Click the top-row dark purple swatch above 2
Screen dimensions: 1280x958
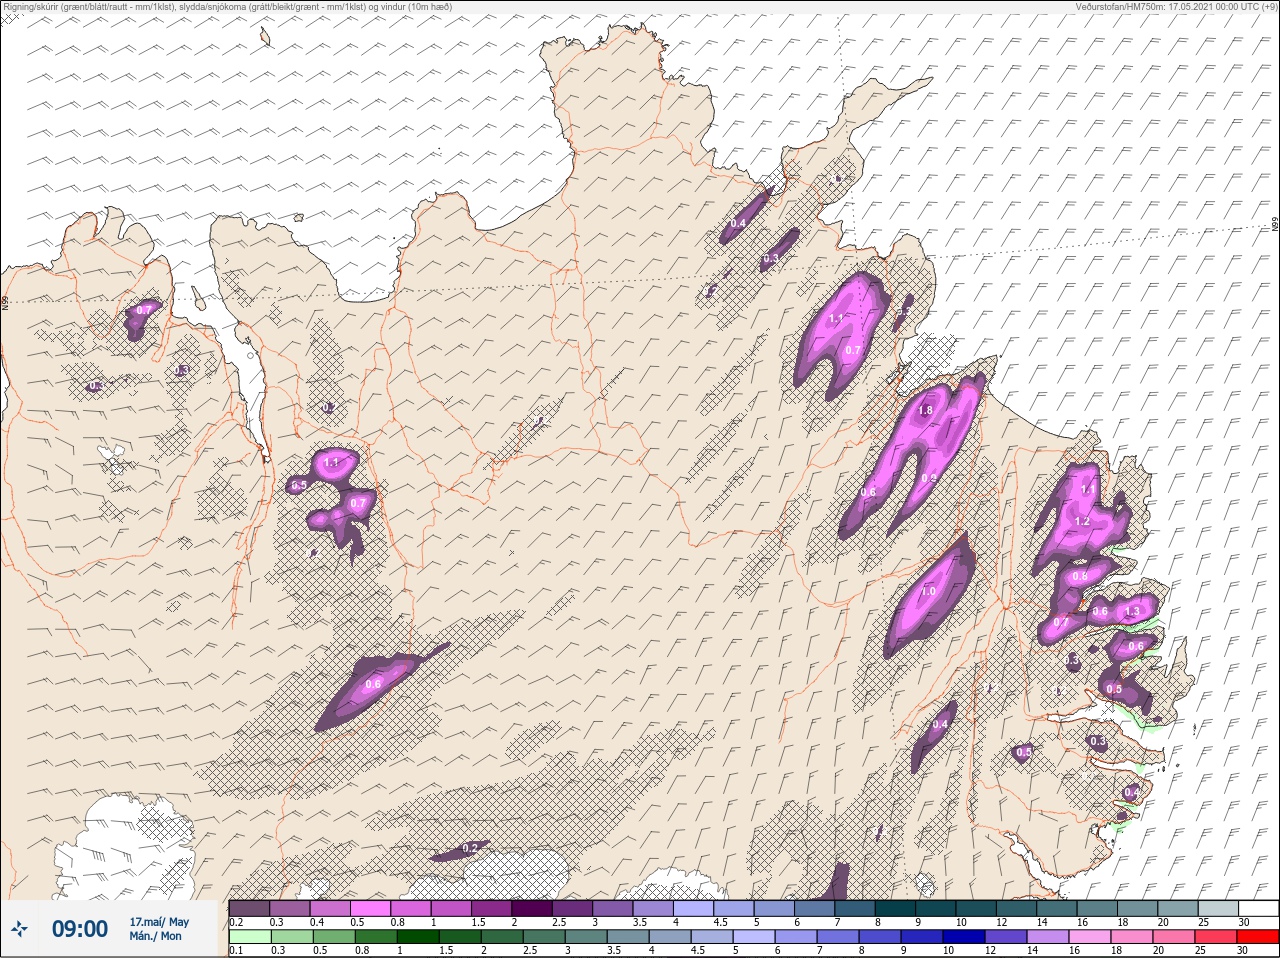tap(533, 909)
